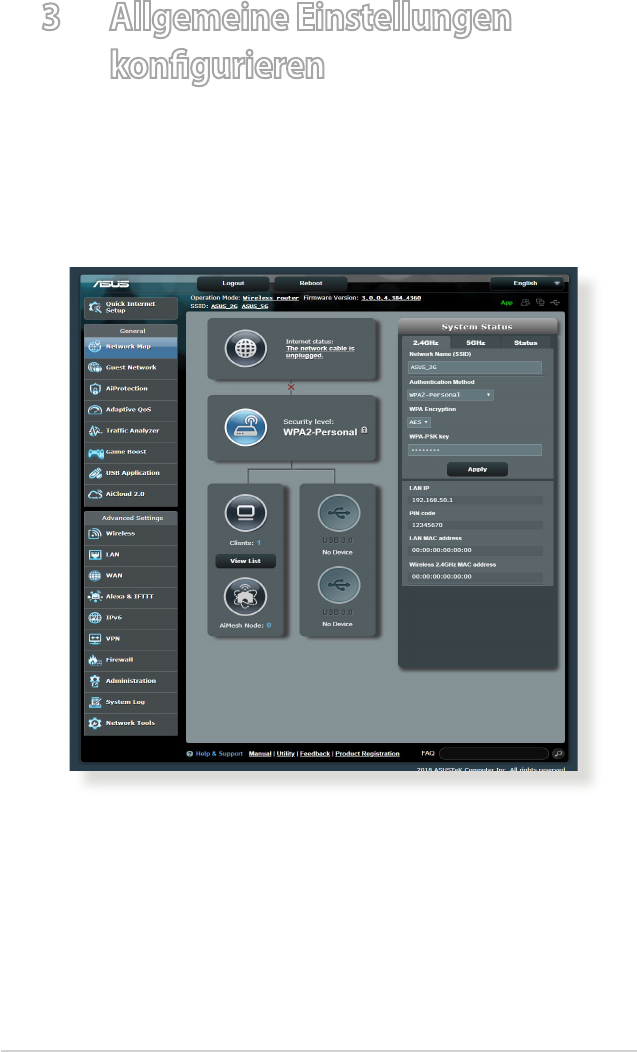The image size is (637, 1052).
Task: Click the Reboot button
Action: 311,283
